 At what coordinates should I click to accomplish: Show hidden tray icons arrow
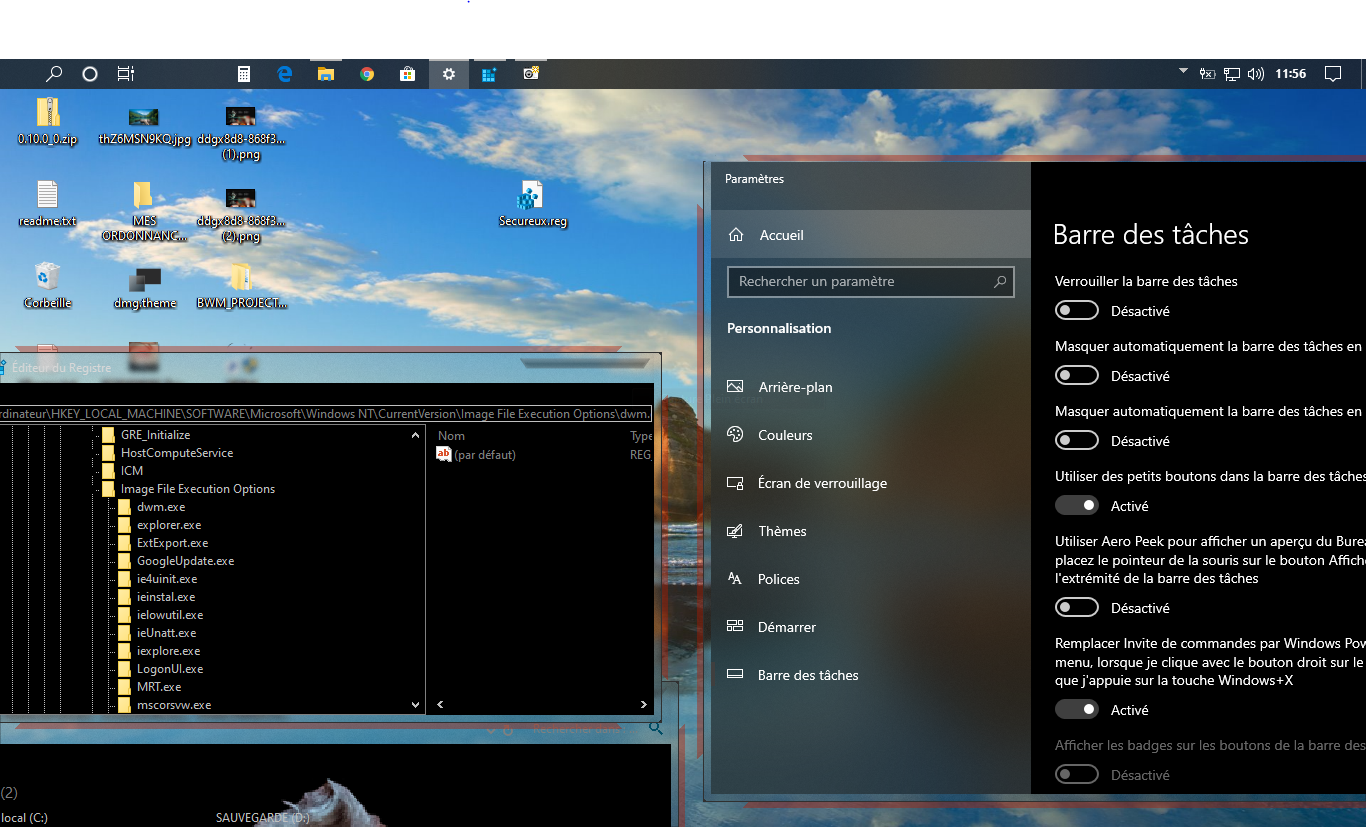point(1183,72)
